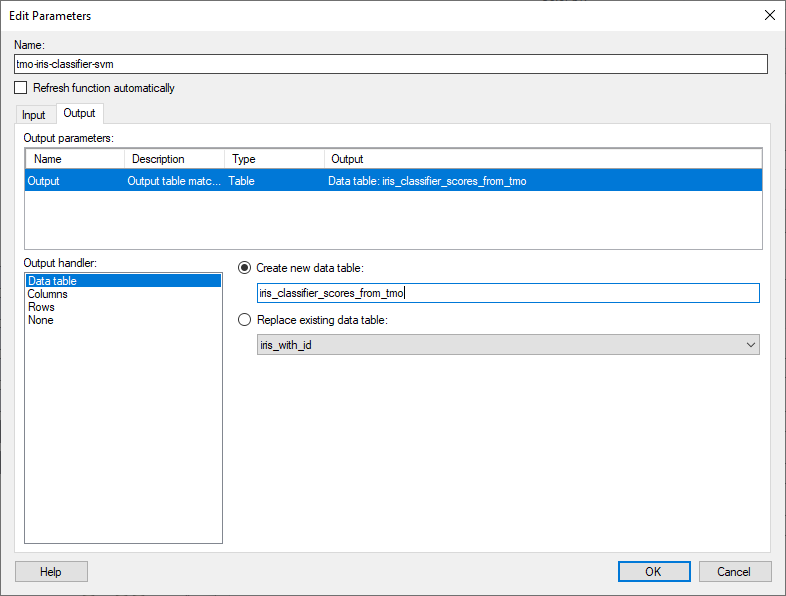The height and width of the screenshot is (596, 786).
Task: Close the Edit Parameters dialog
Action: click(768, 15)
